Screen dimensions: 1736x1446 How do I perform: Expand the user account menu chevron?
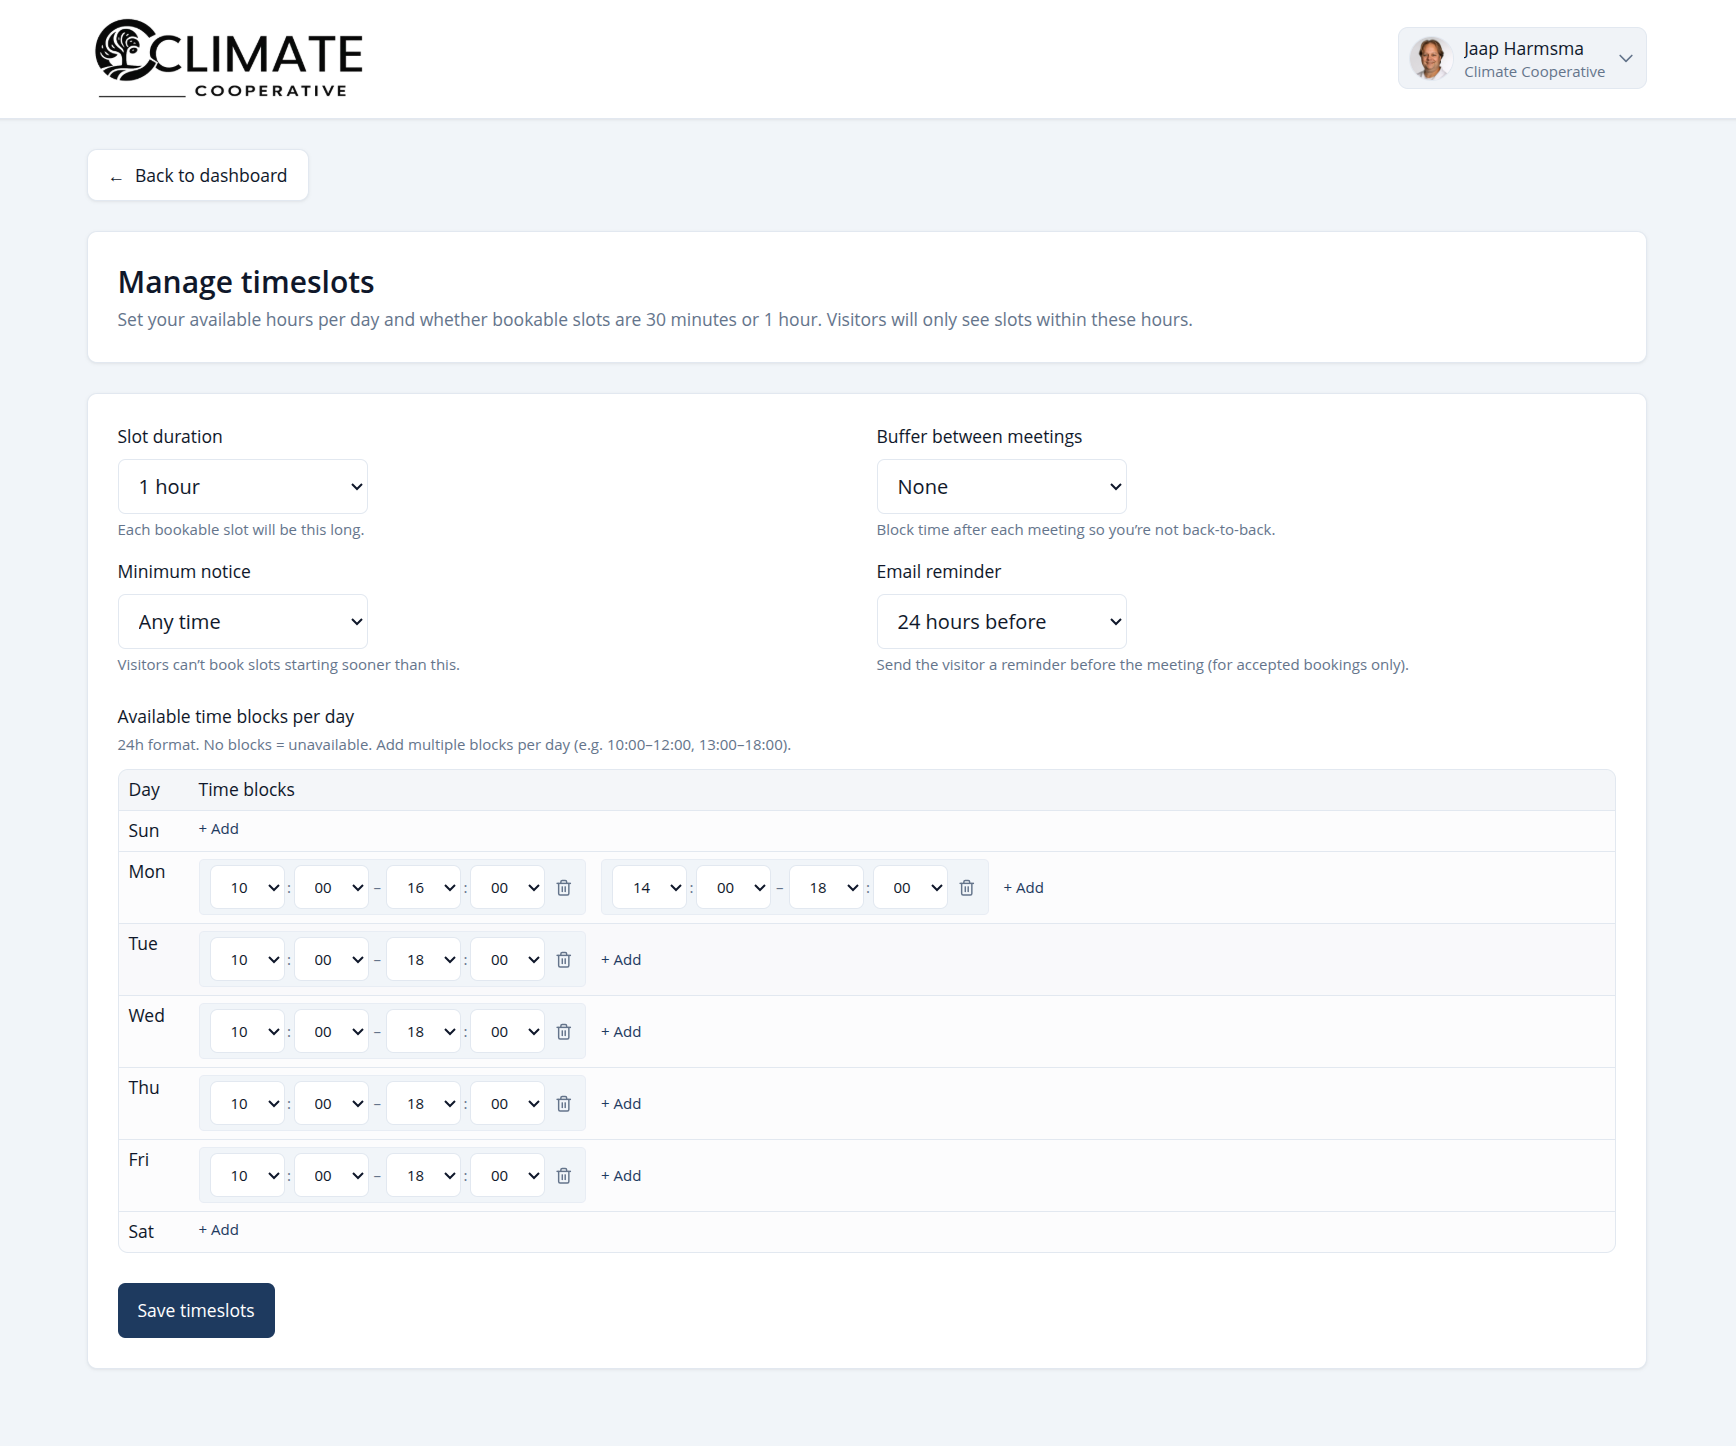[x=1626, y=59]
